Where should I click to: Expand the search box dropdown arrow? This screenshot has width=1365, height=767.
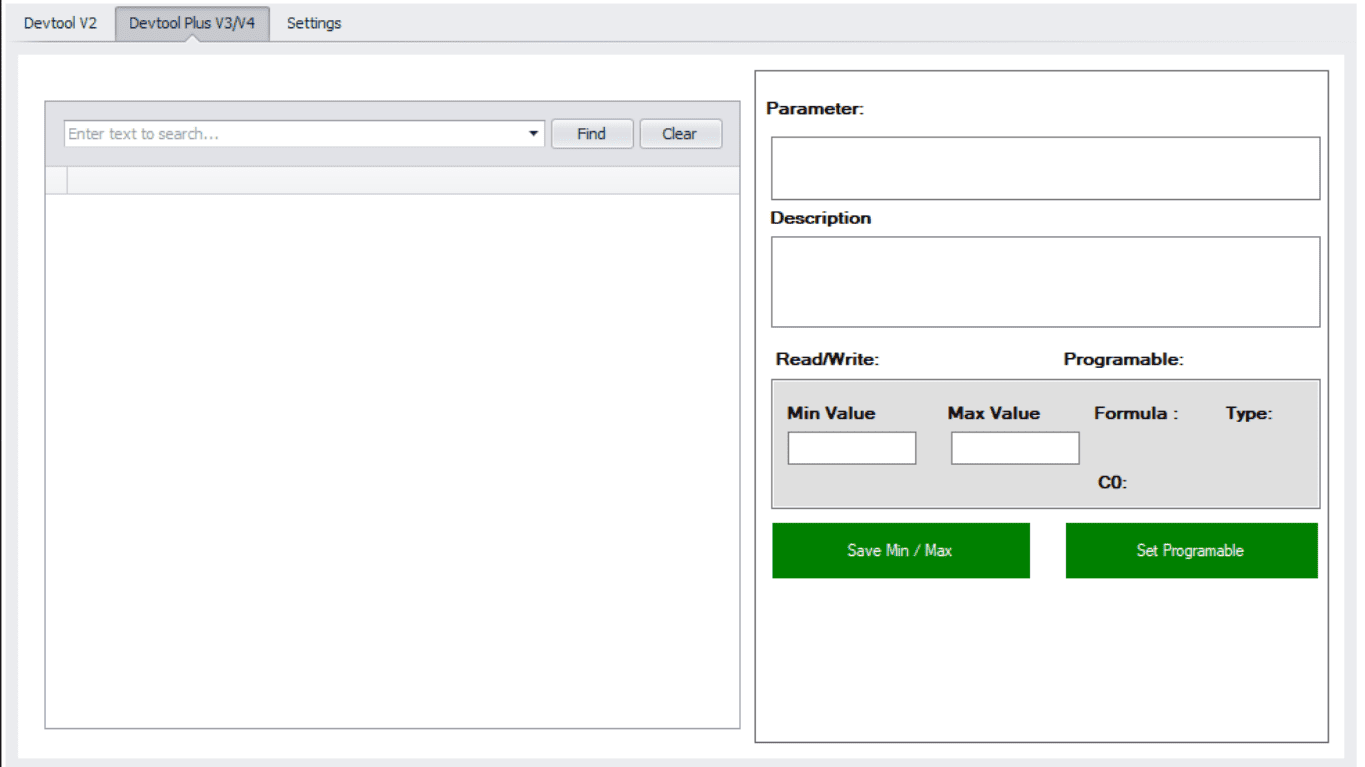pyautogui.click(x=534, y=134)
